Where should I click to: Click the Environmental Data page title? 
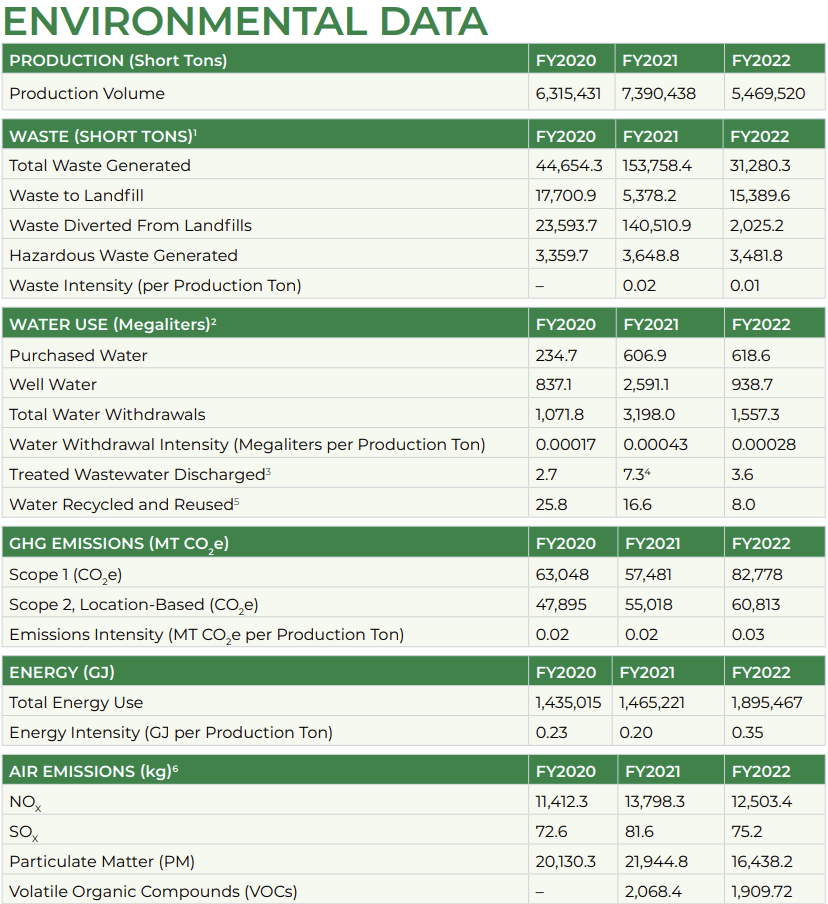tap(244, 21)
